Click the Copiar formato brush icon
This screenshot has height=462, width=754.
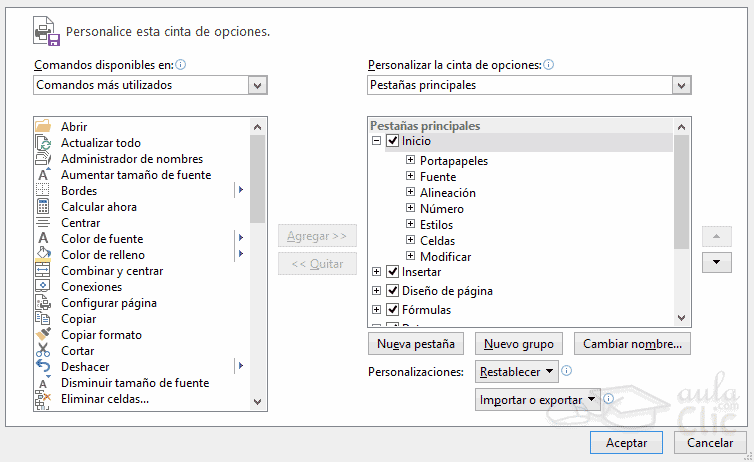43,335
